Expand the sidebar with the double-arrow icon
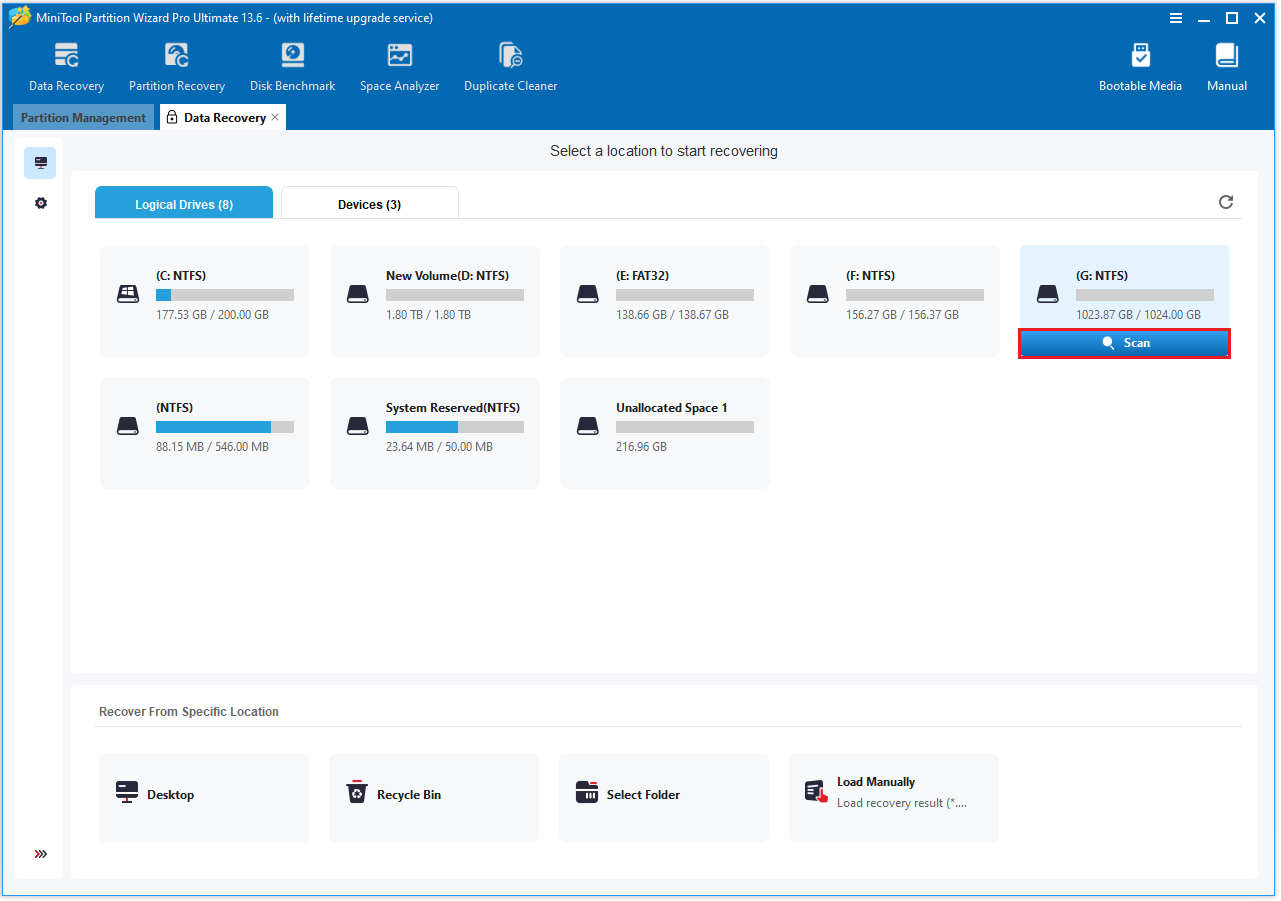 [41, 854]
